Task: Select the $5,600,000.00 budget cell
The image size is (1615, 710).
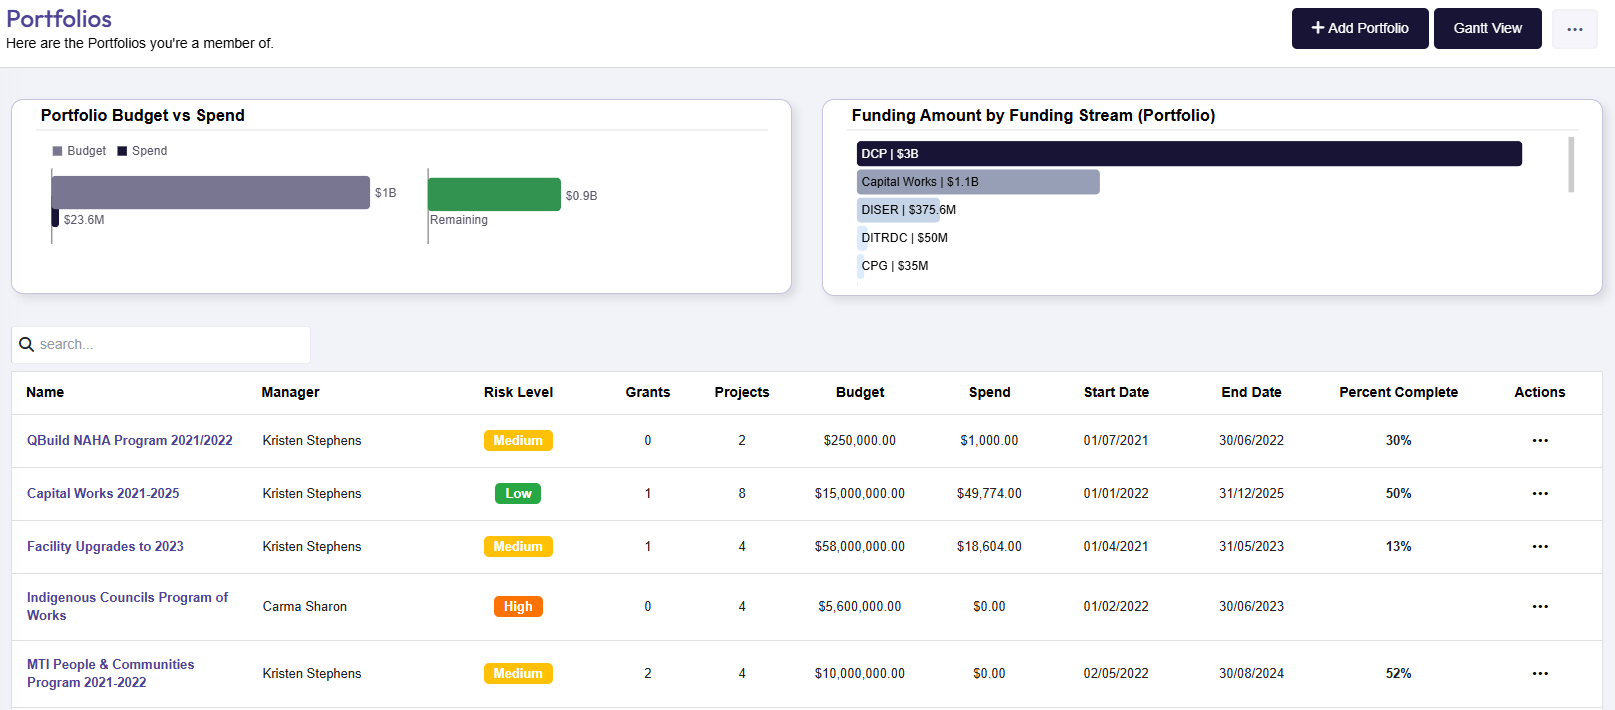Action: coord(860,606)
